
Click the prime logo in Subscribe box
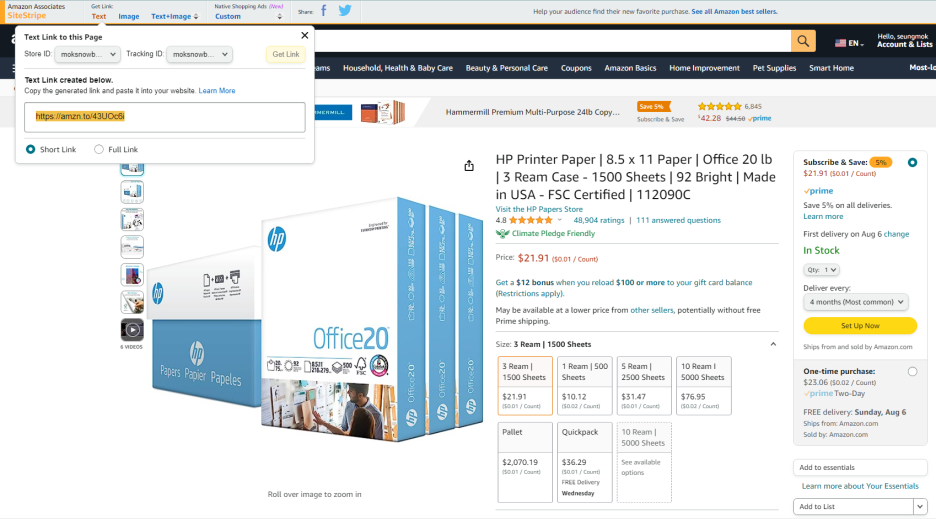[818, 191]
